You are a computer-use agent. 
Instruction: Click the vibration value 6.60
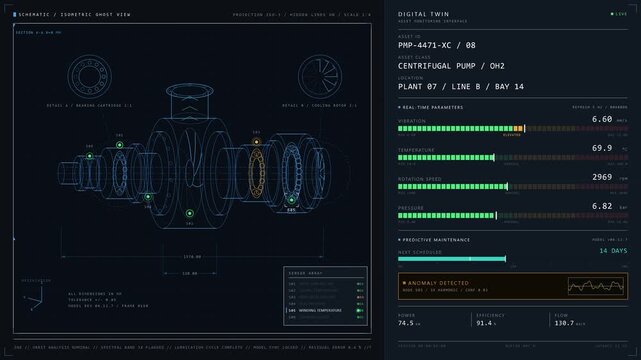click(x=602, y=119)
